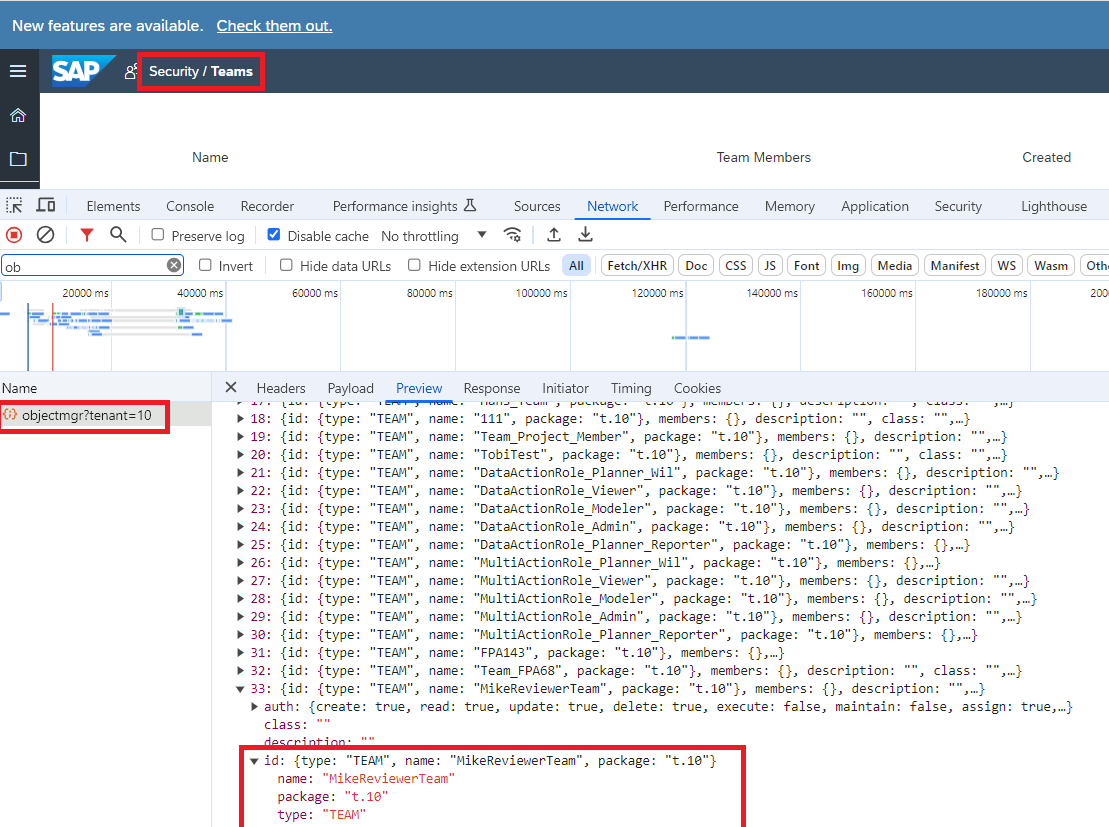This screenshot has height=827, width=1109.
Task: Open the No throttling dropdown
Action: tap(434, 236)
